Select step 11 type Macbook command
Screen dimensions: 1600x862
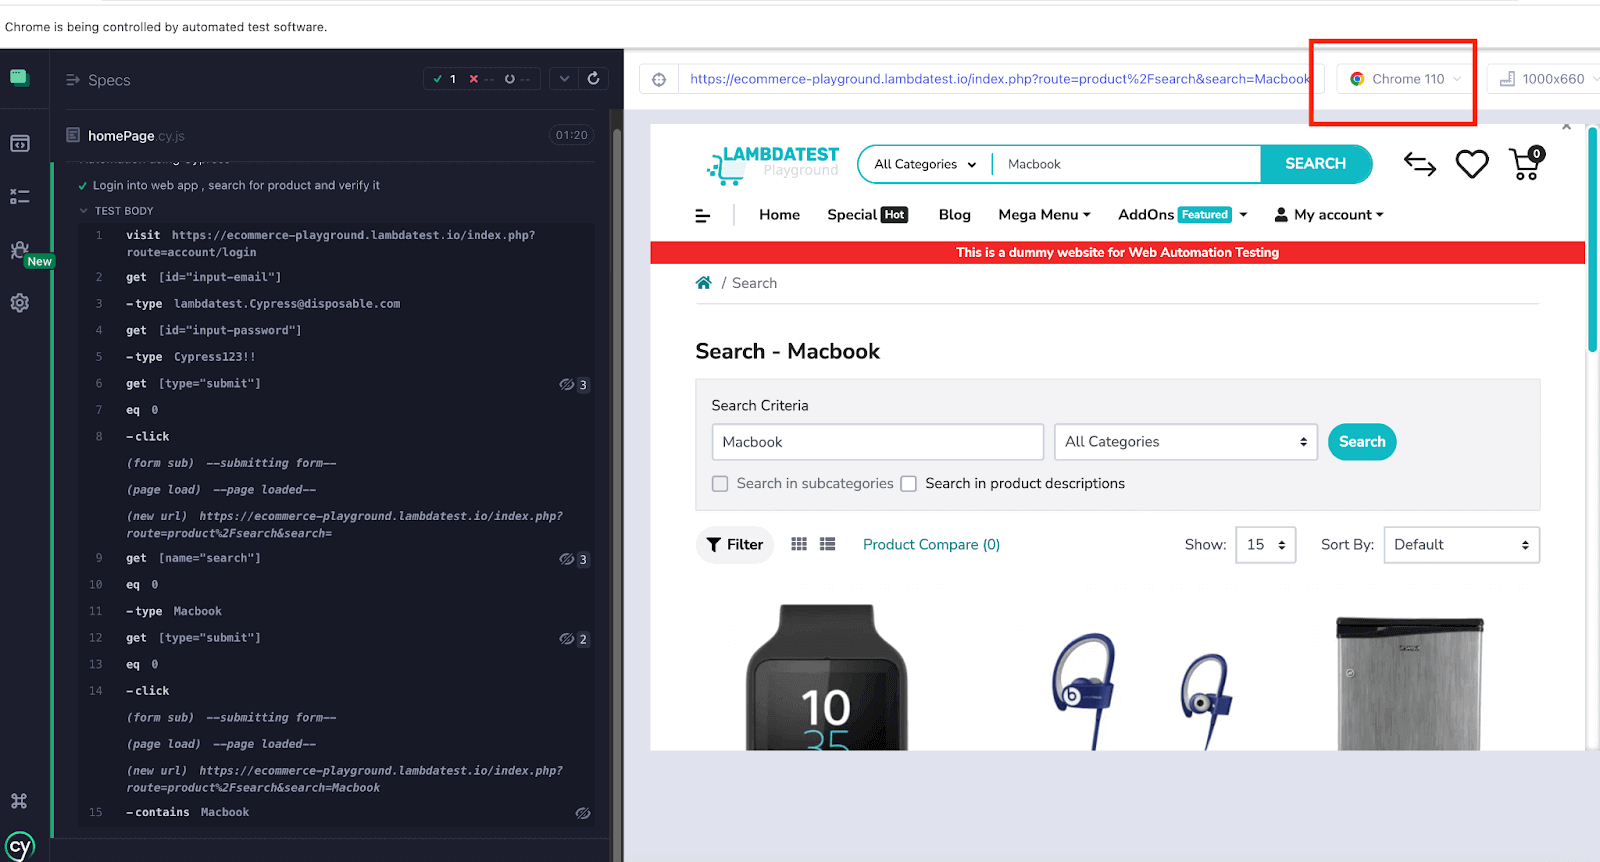click(335, 611)
